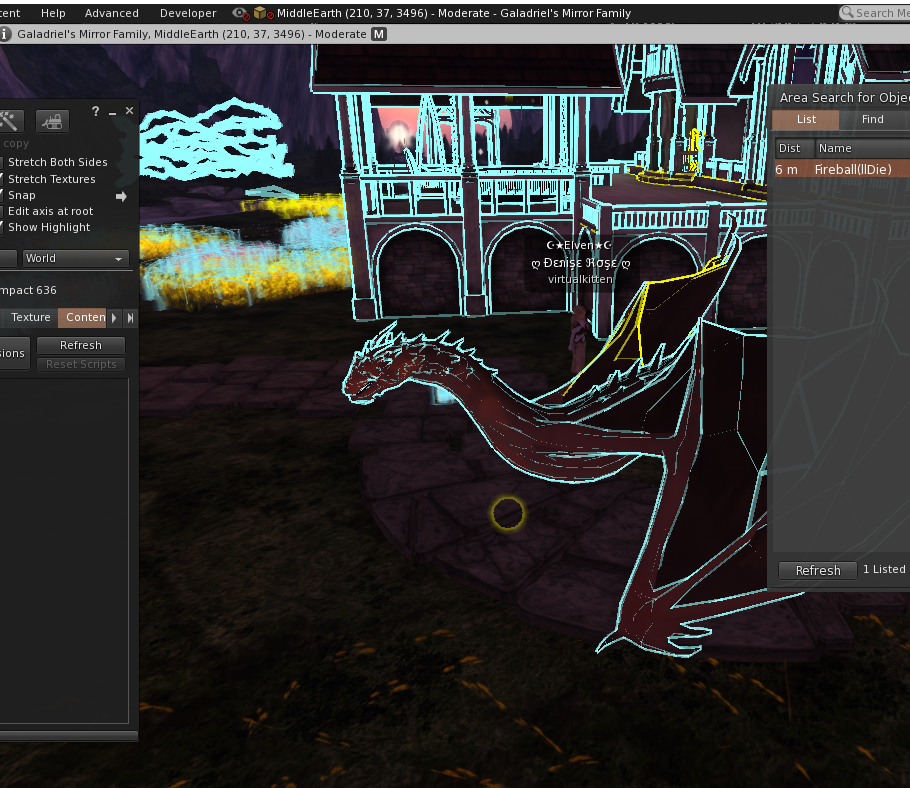Click the location bar address text
This screenshot has height=788, width=910.
tap(192, 34)
